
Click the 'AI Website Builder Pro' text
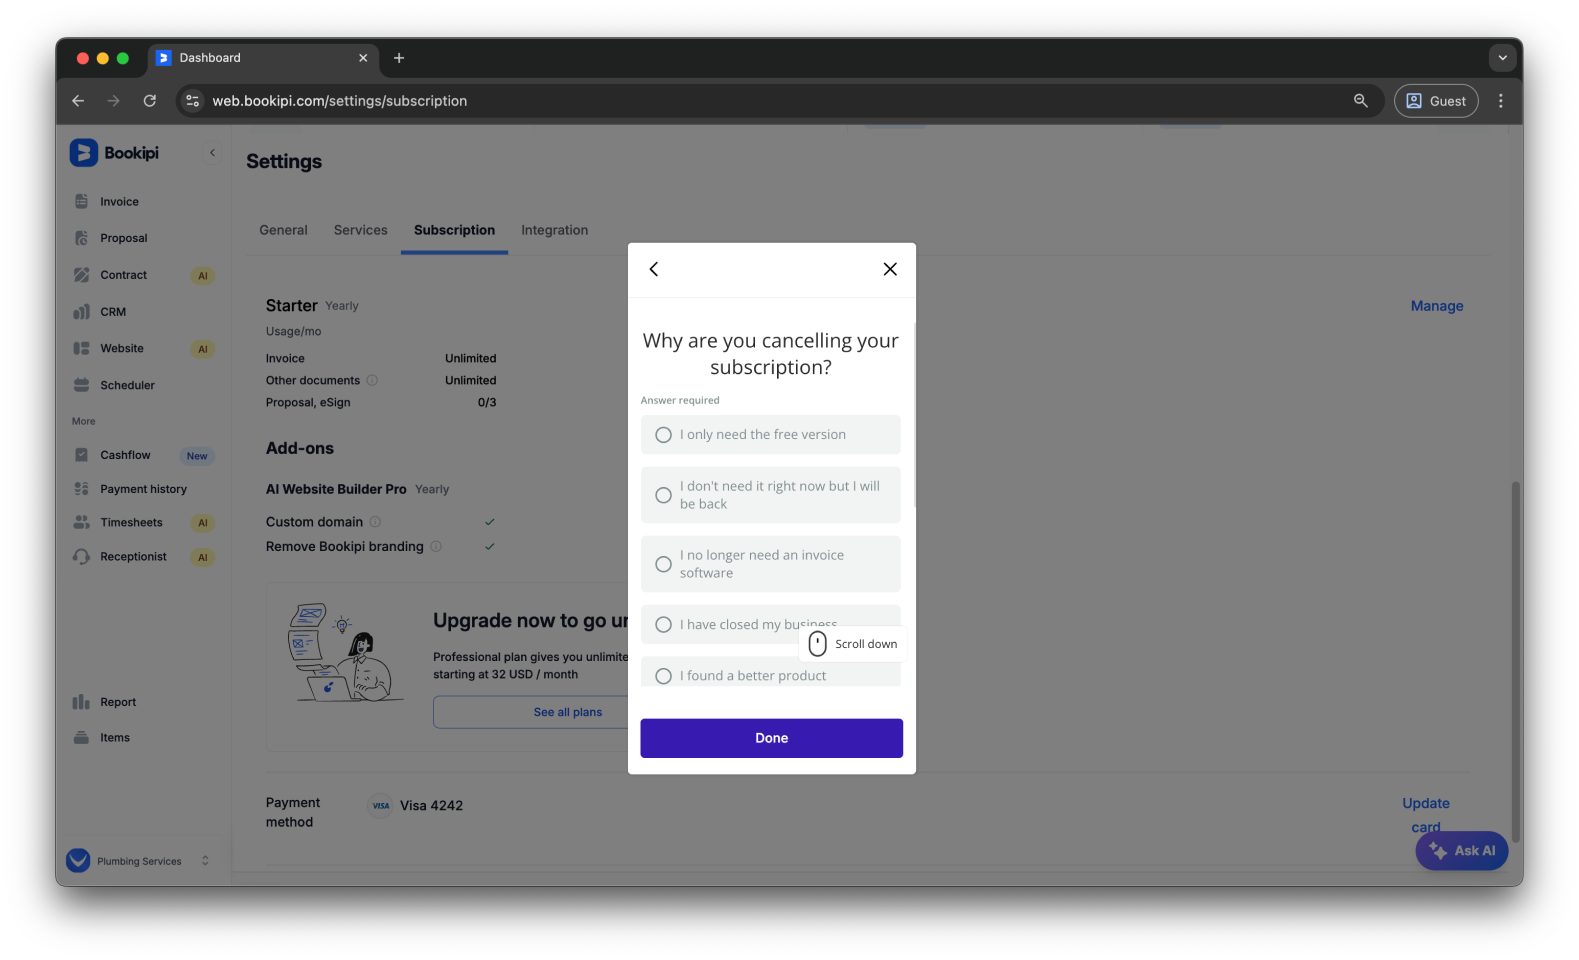336,489
